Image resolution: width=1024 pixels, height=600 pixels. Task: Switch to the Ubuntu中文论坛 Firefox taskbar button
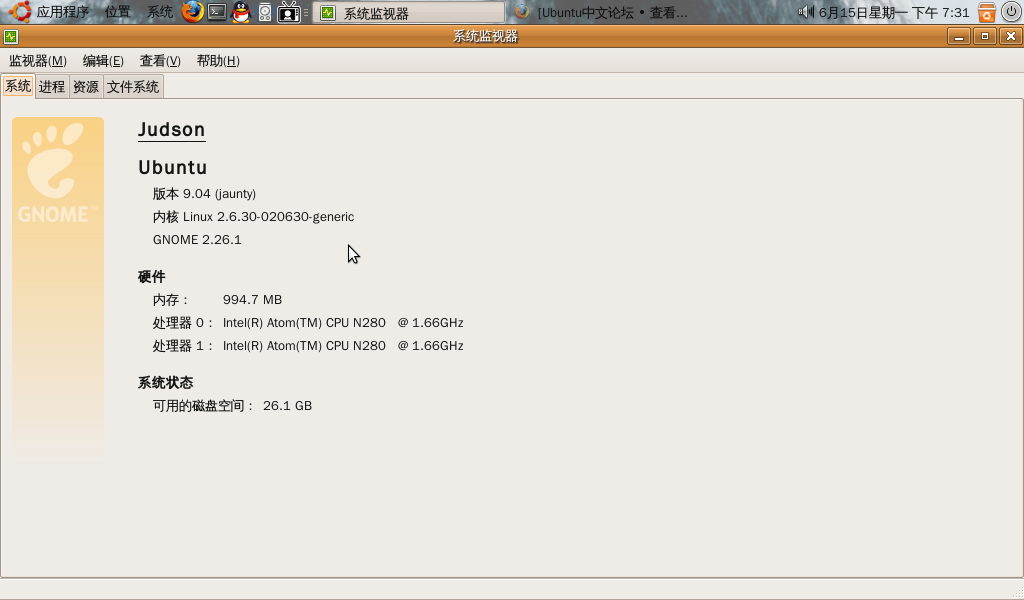point(601,12)
